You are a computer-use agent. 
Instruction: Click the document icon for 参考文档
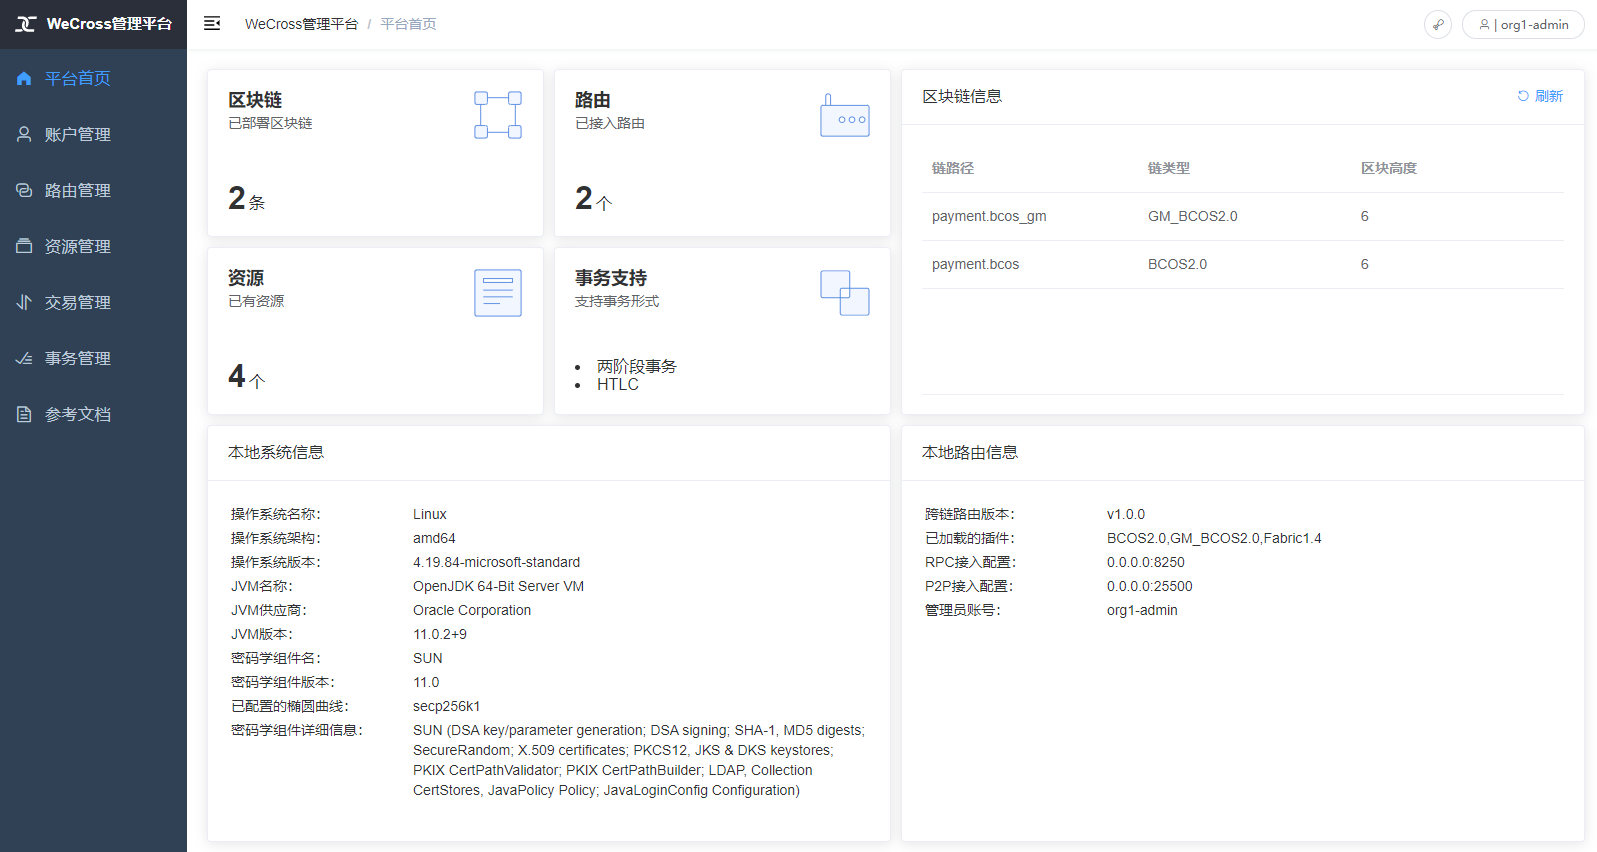tap(24, 414)
